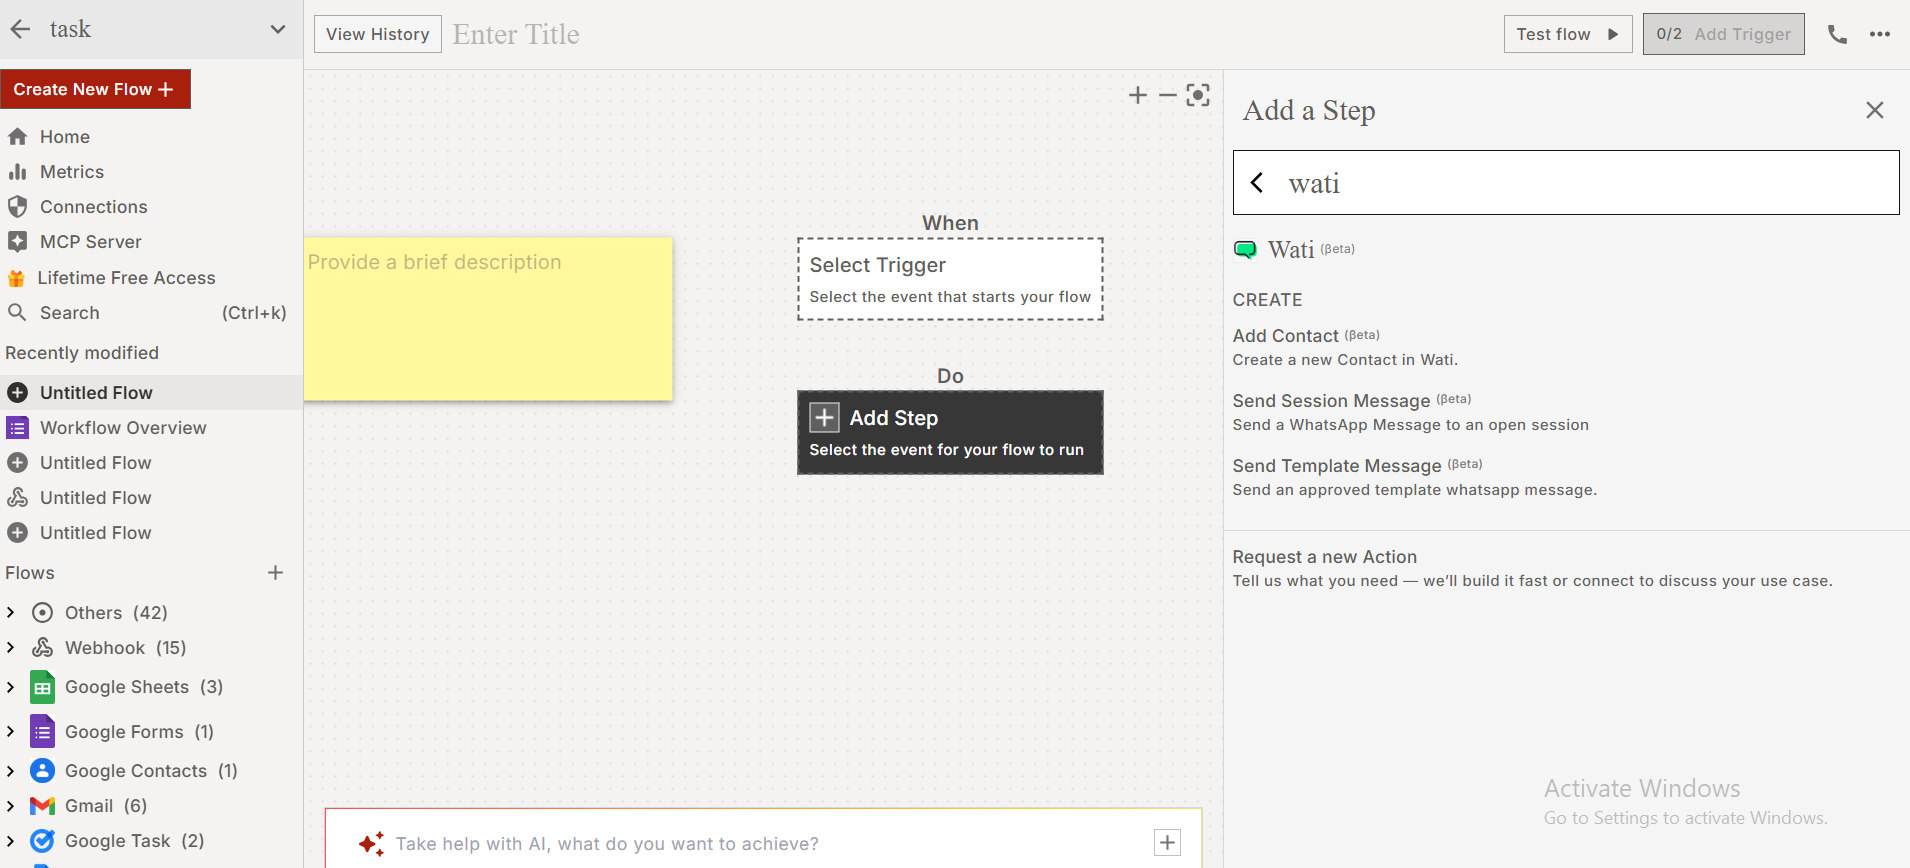Select Send Session Message action
Screen dimensions: 1910x868
pyautogui.click(x=1410, y=412)
